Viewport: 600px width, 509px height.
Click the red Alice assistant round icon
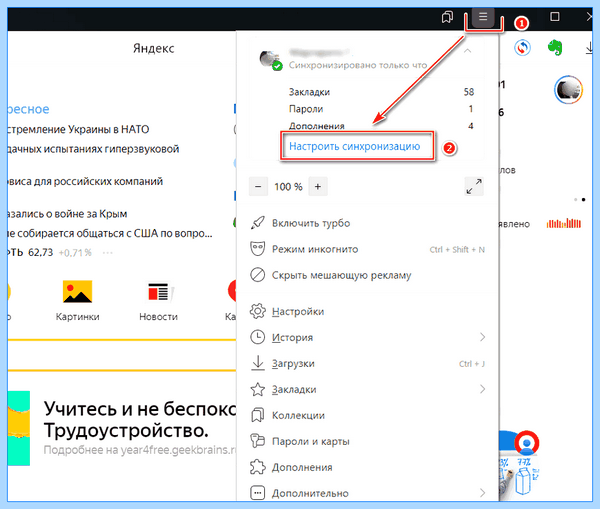pos(527,443)
